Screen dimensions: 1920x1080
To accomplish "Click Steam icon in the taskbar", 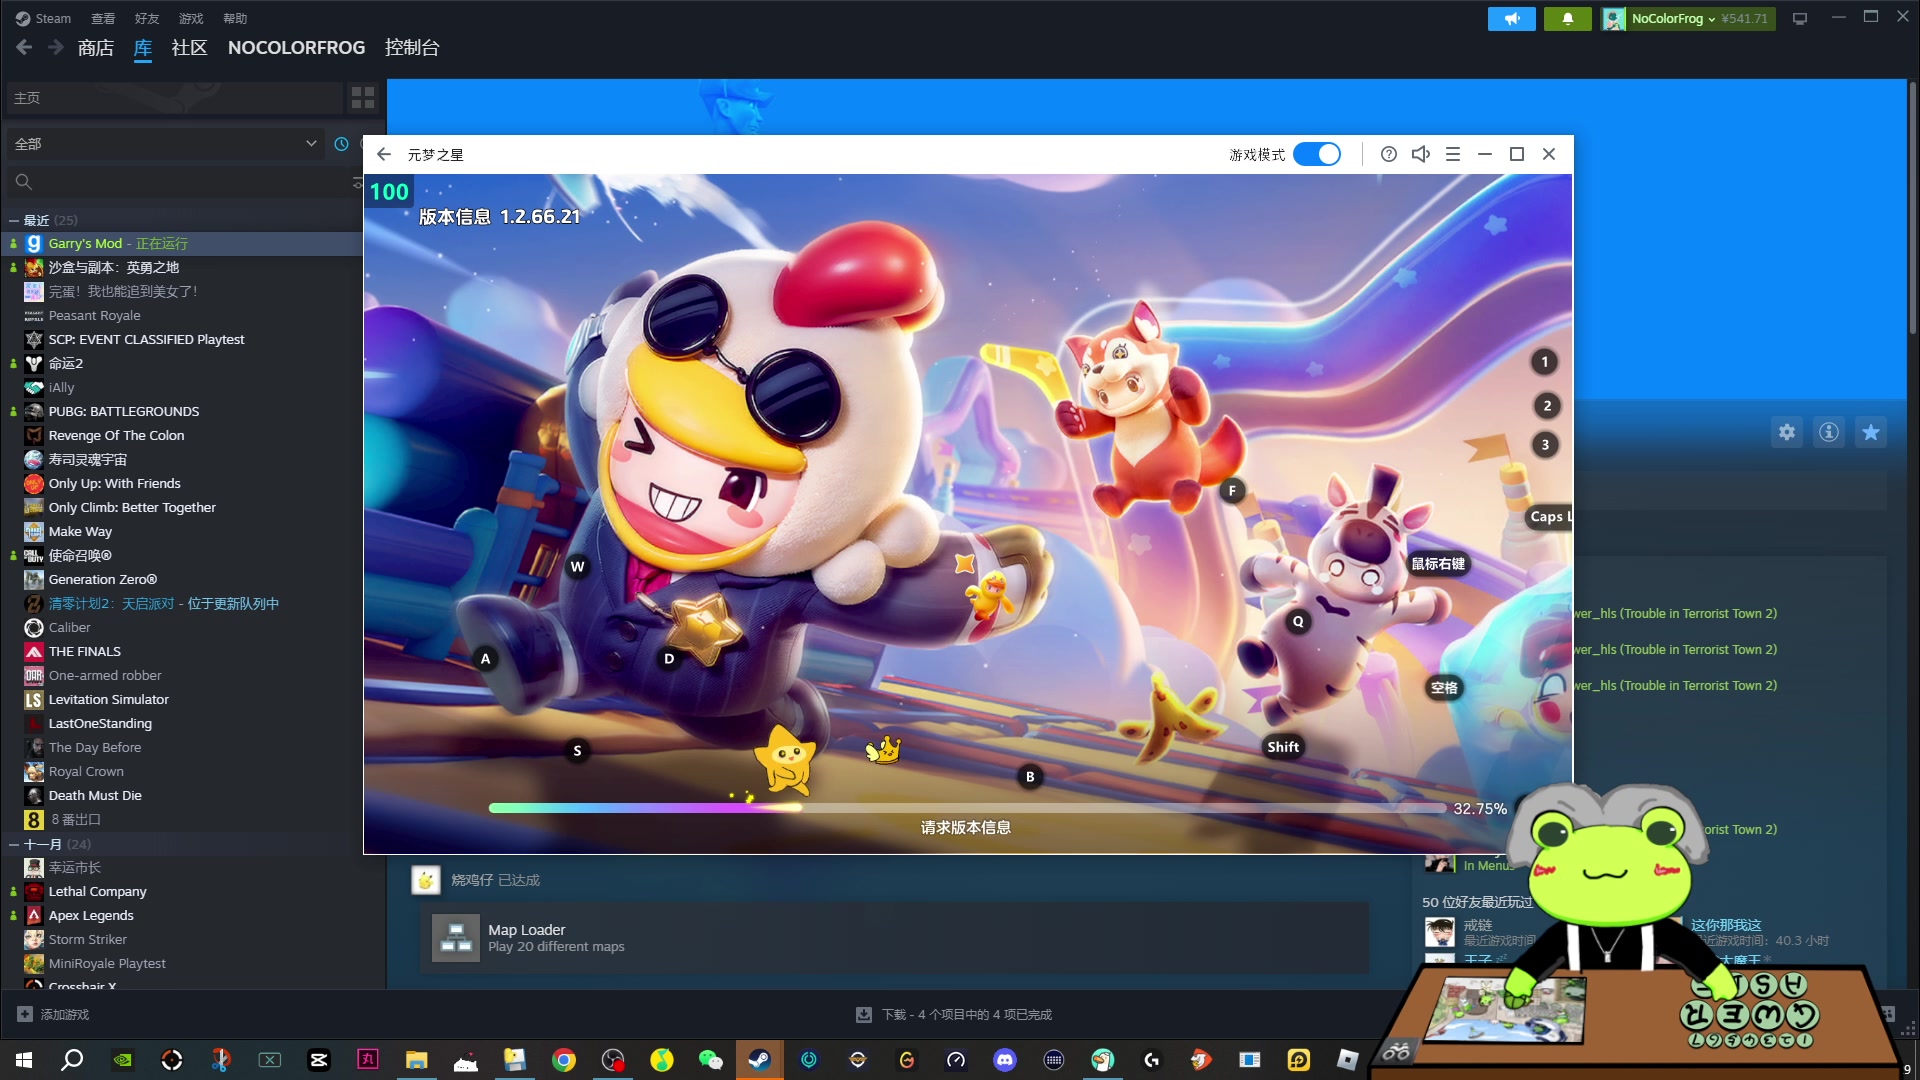I will click(760, 1059).
